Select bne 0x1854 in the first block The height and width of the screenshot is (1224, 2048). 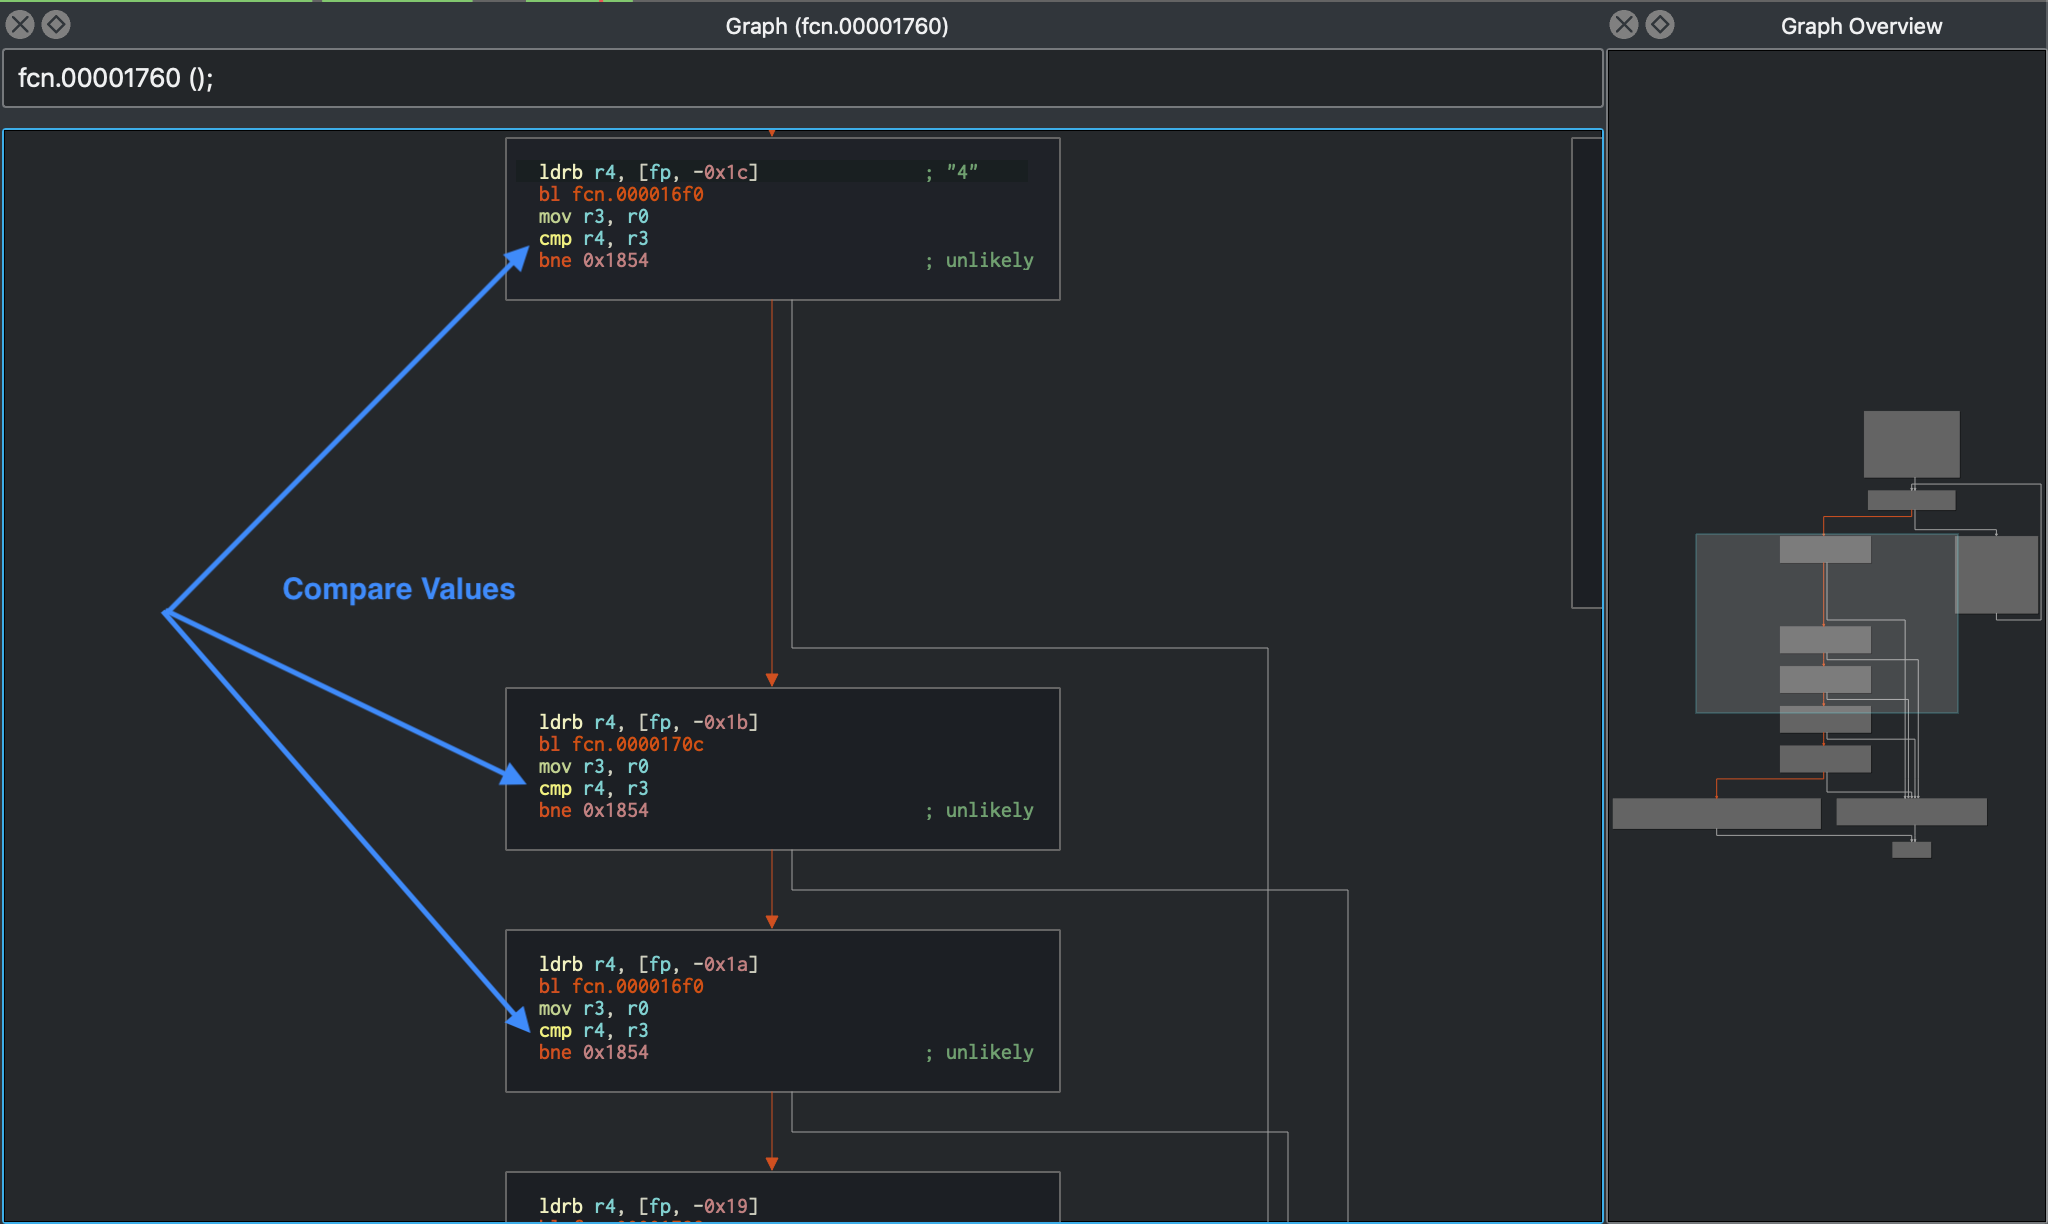(x=593, y=261)
